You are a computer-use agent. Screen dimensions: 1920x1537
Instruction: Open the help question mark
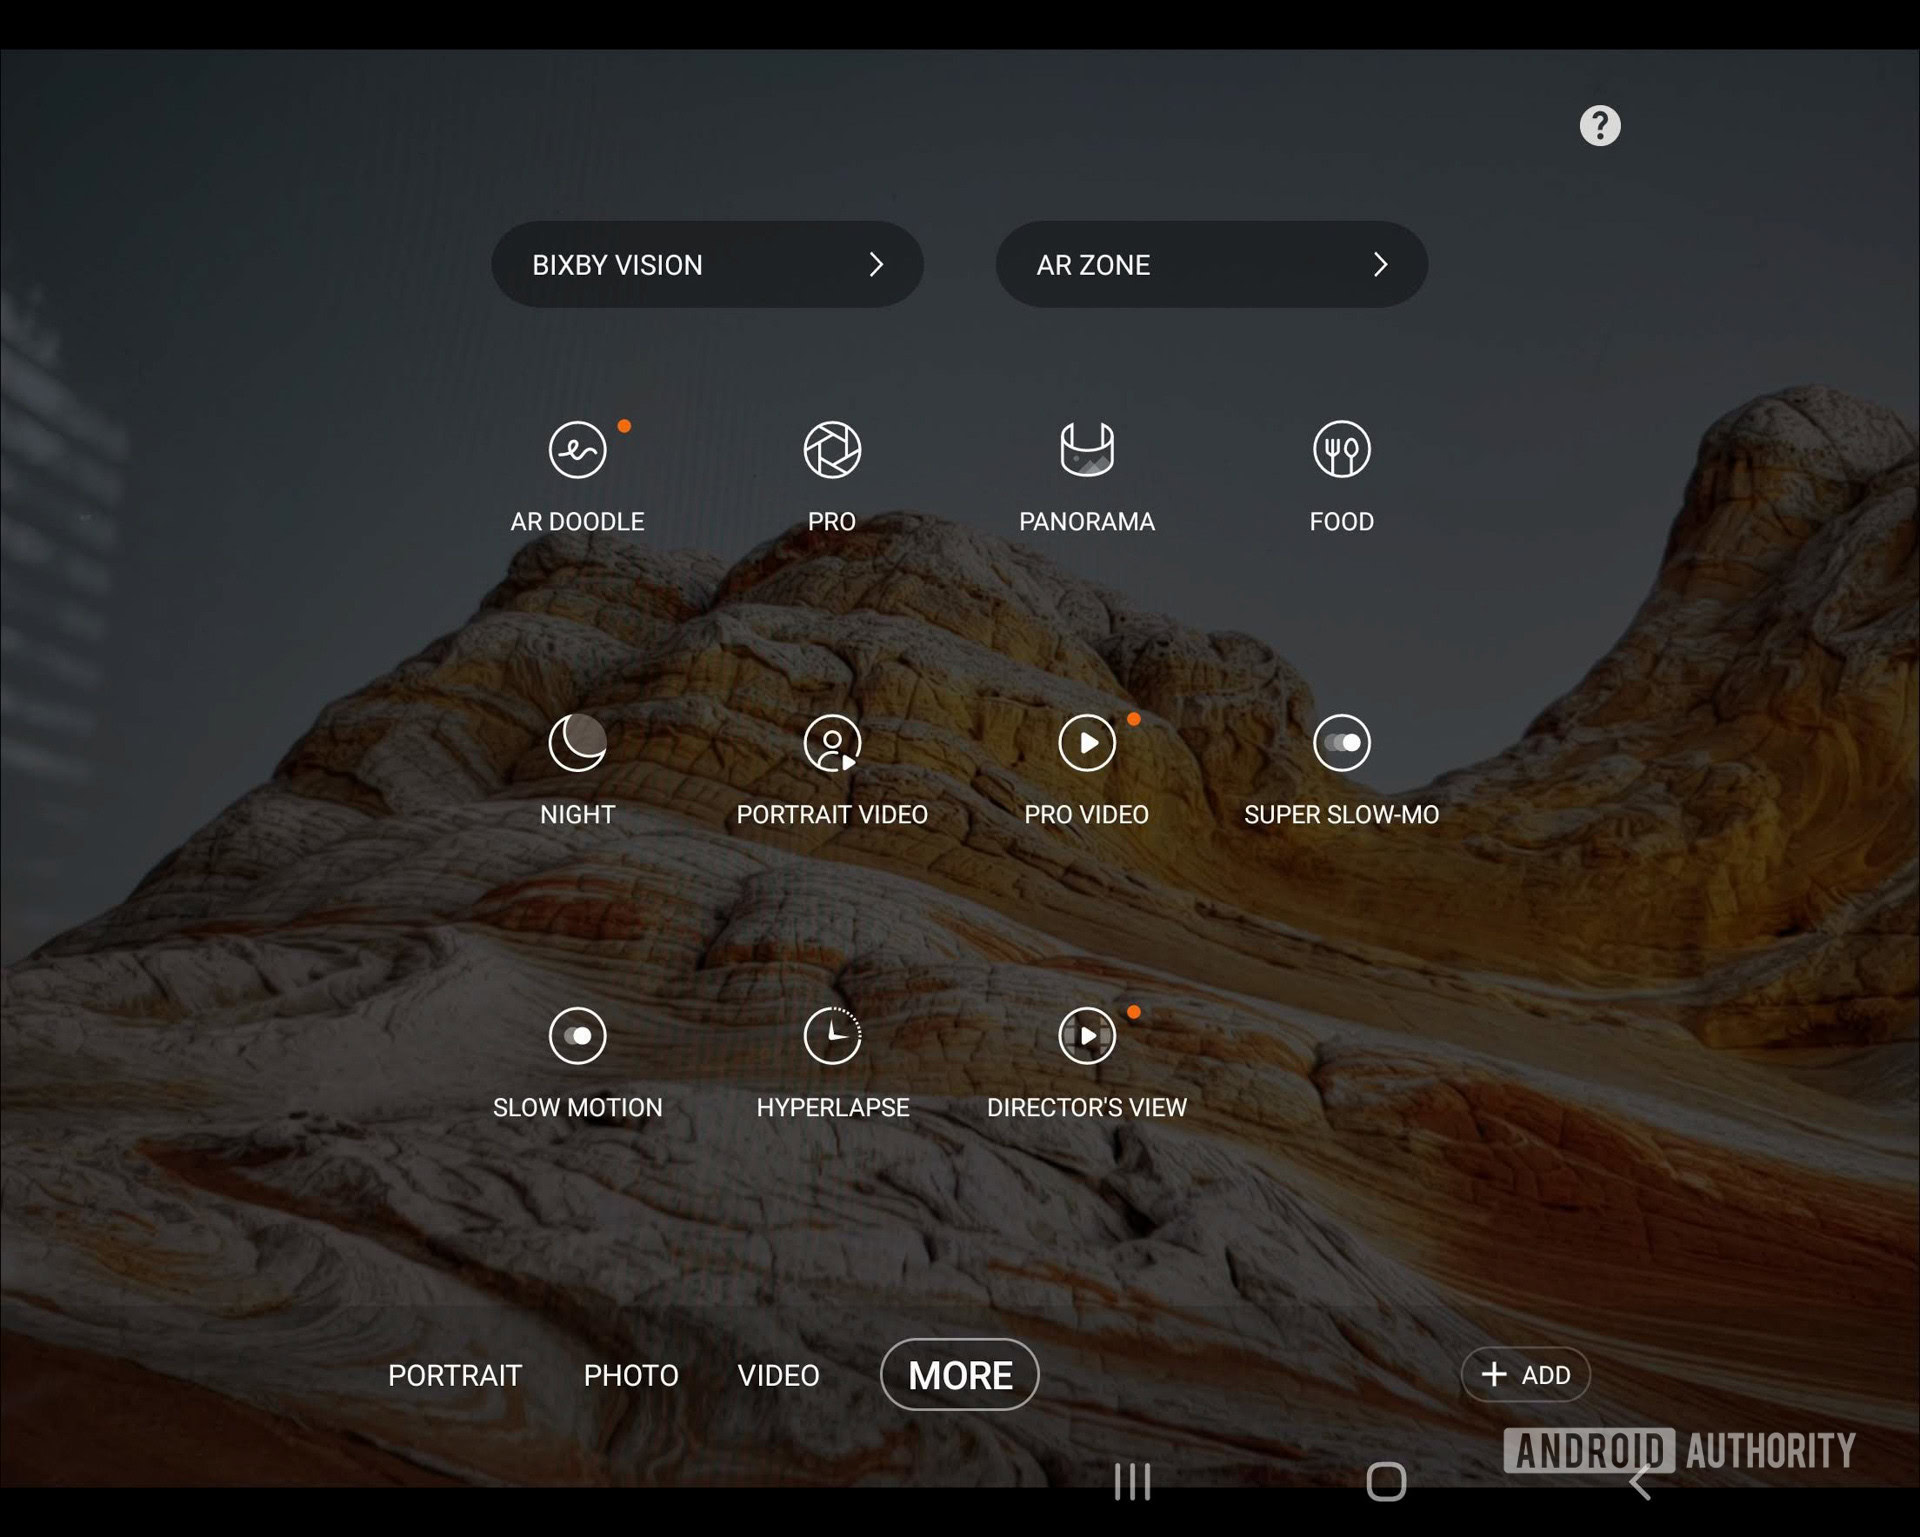coord(1599,126)
